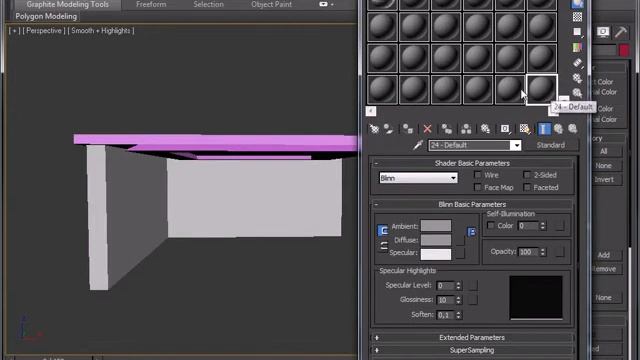
Task: Expand SuperSampling rollout
Action: (x=472, y=350)
